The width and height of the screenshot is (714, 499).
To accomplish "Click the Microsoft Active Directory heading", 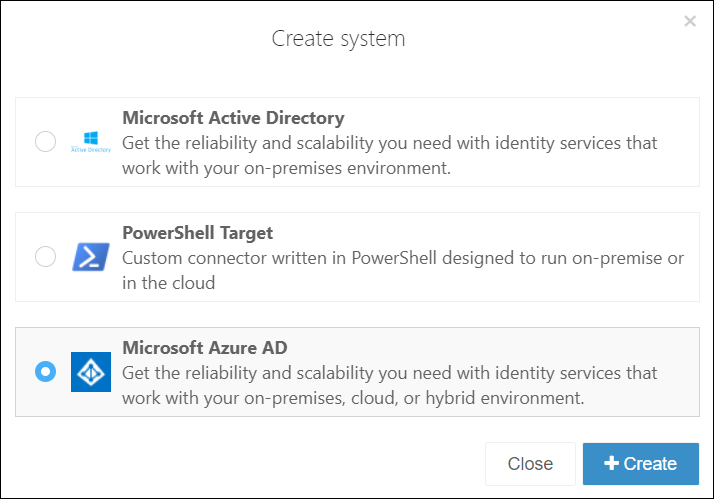I will point(233,118).
